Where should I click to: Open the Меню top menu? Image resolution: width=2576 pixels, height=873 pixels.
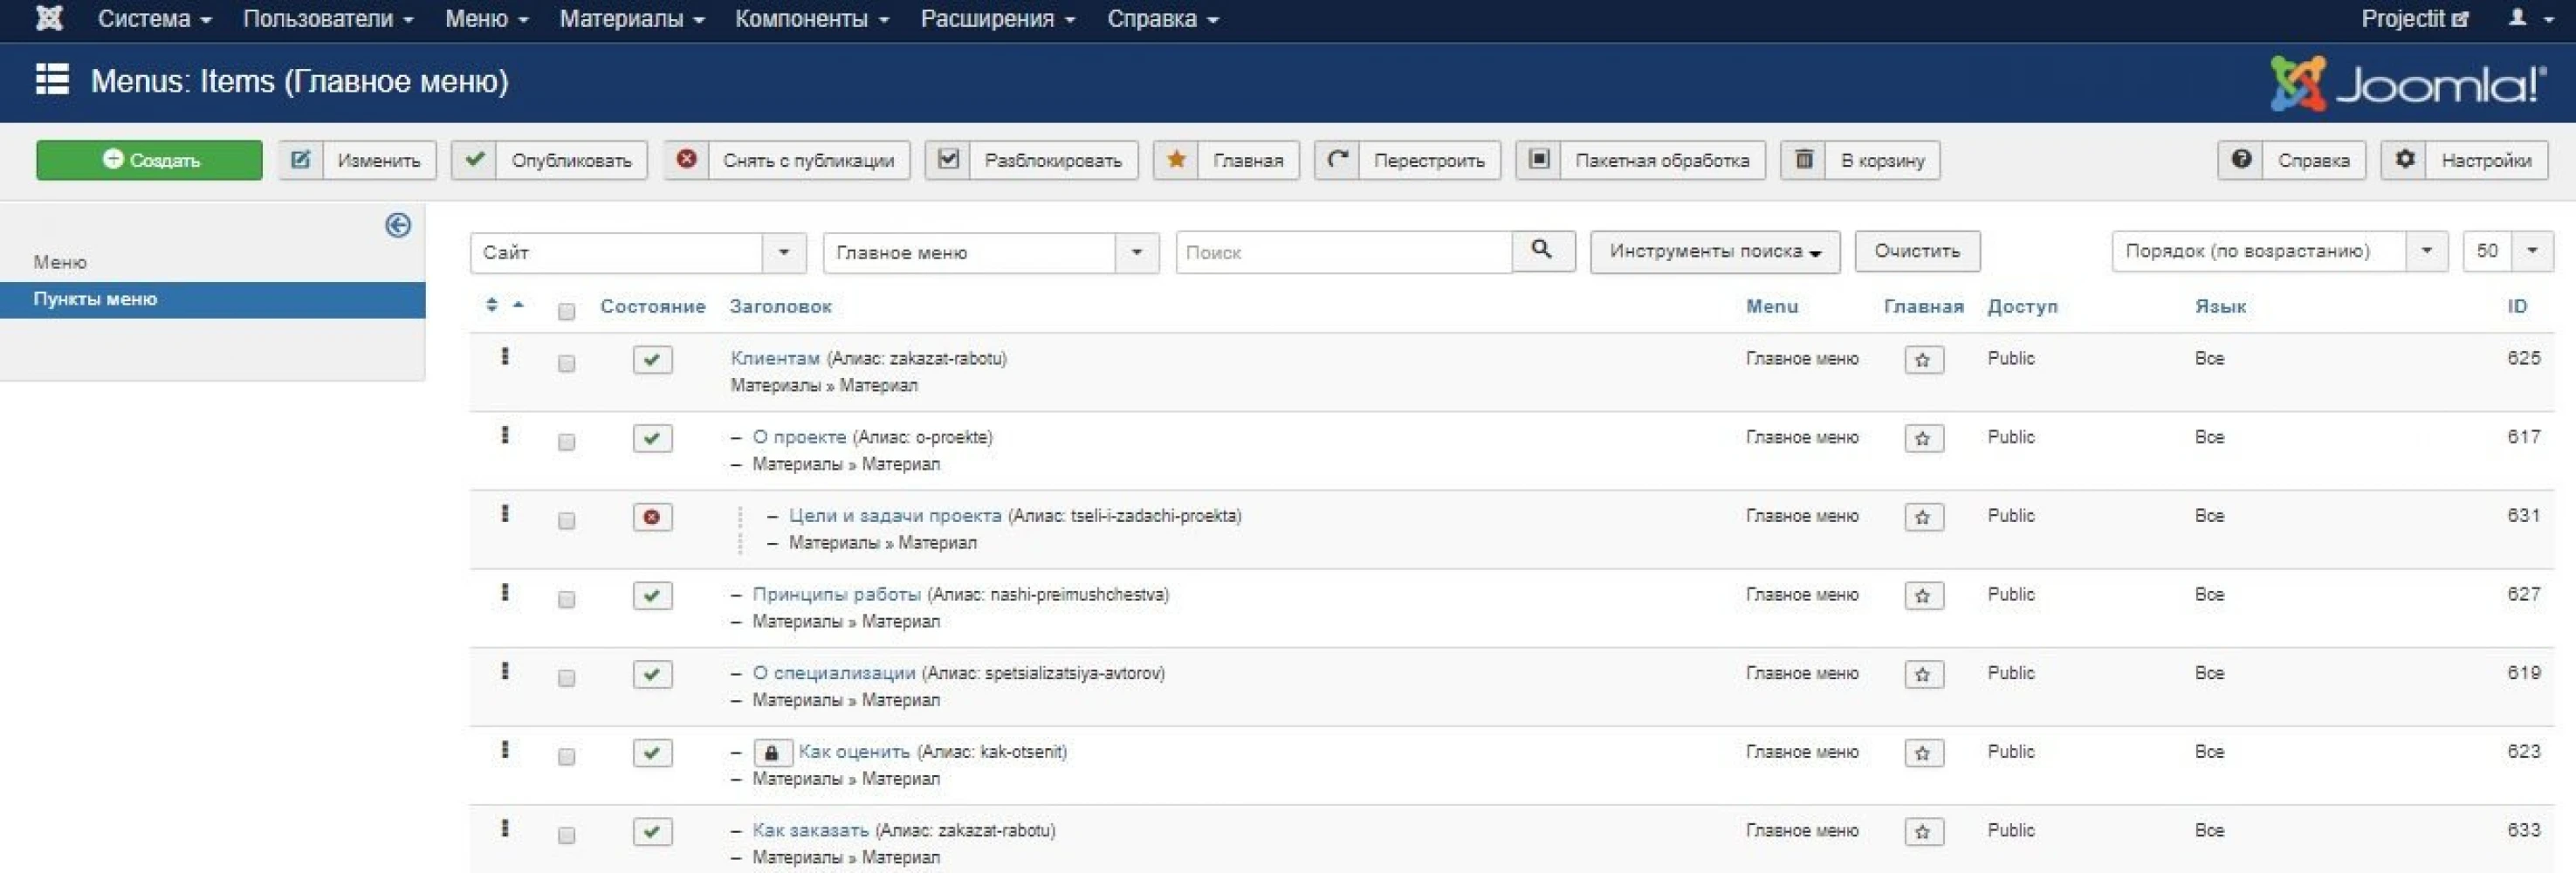tap(486, 18)
